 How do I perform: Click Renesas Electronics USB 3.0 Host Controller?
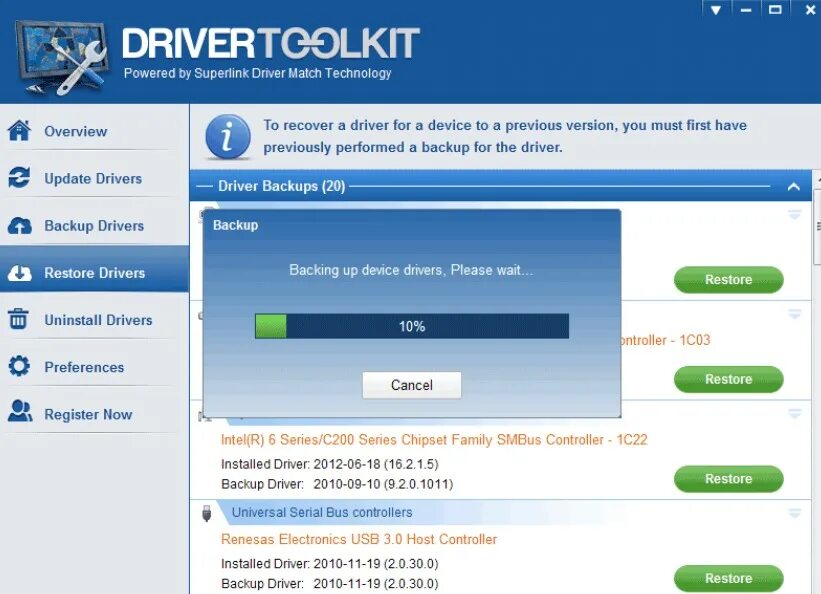point(359,539)
